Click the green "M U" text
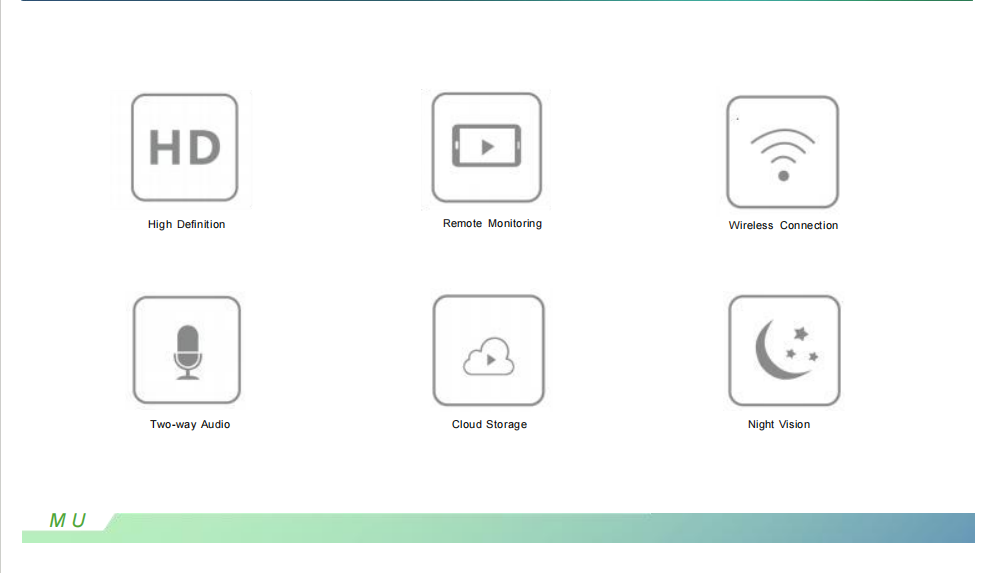The height and width of the screenshot is (573, 993). point(67,520)
